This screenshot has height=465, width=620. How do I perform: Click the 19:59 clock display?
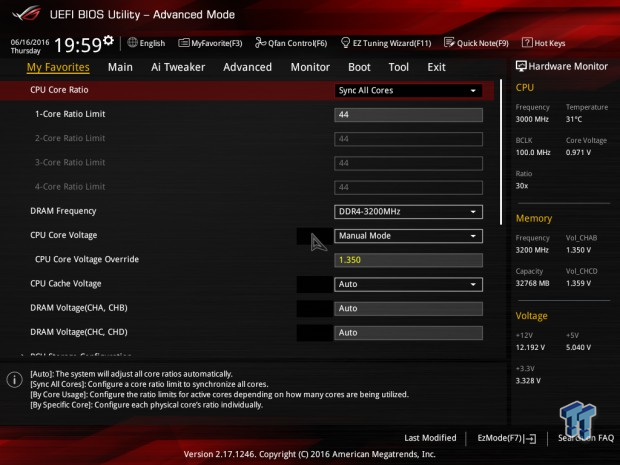pos(78,45)
